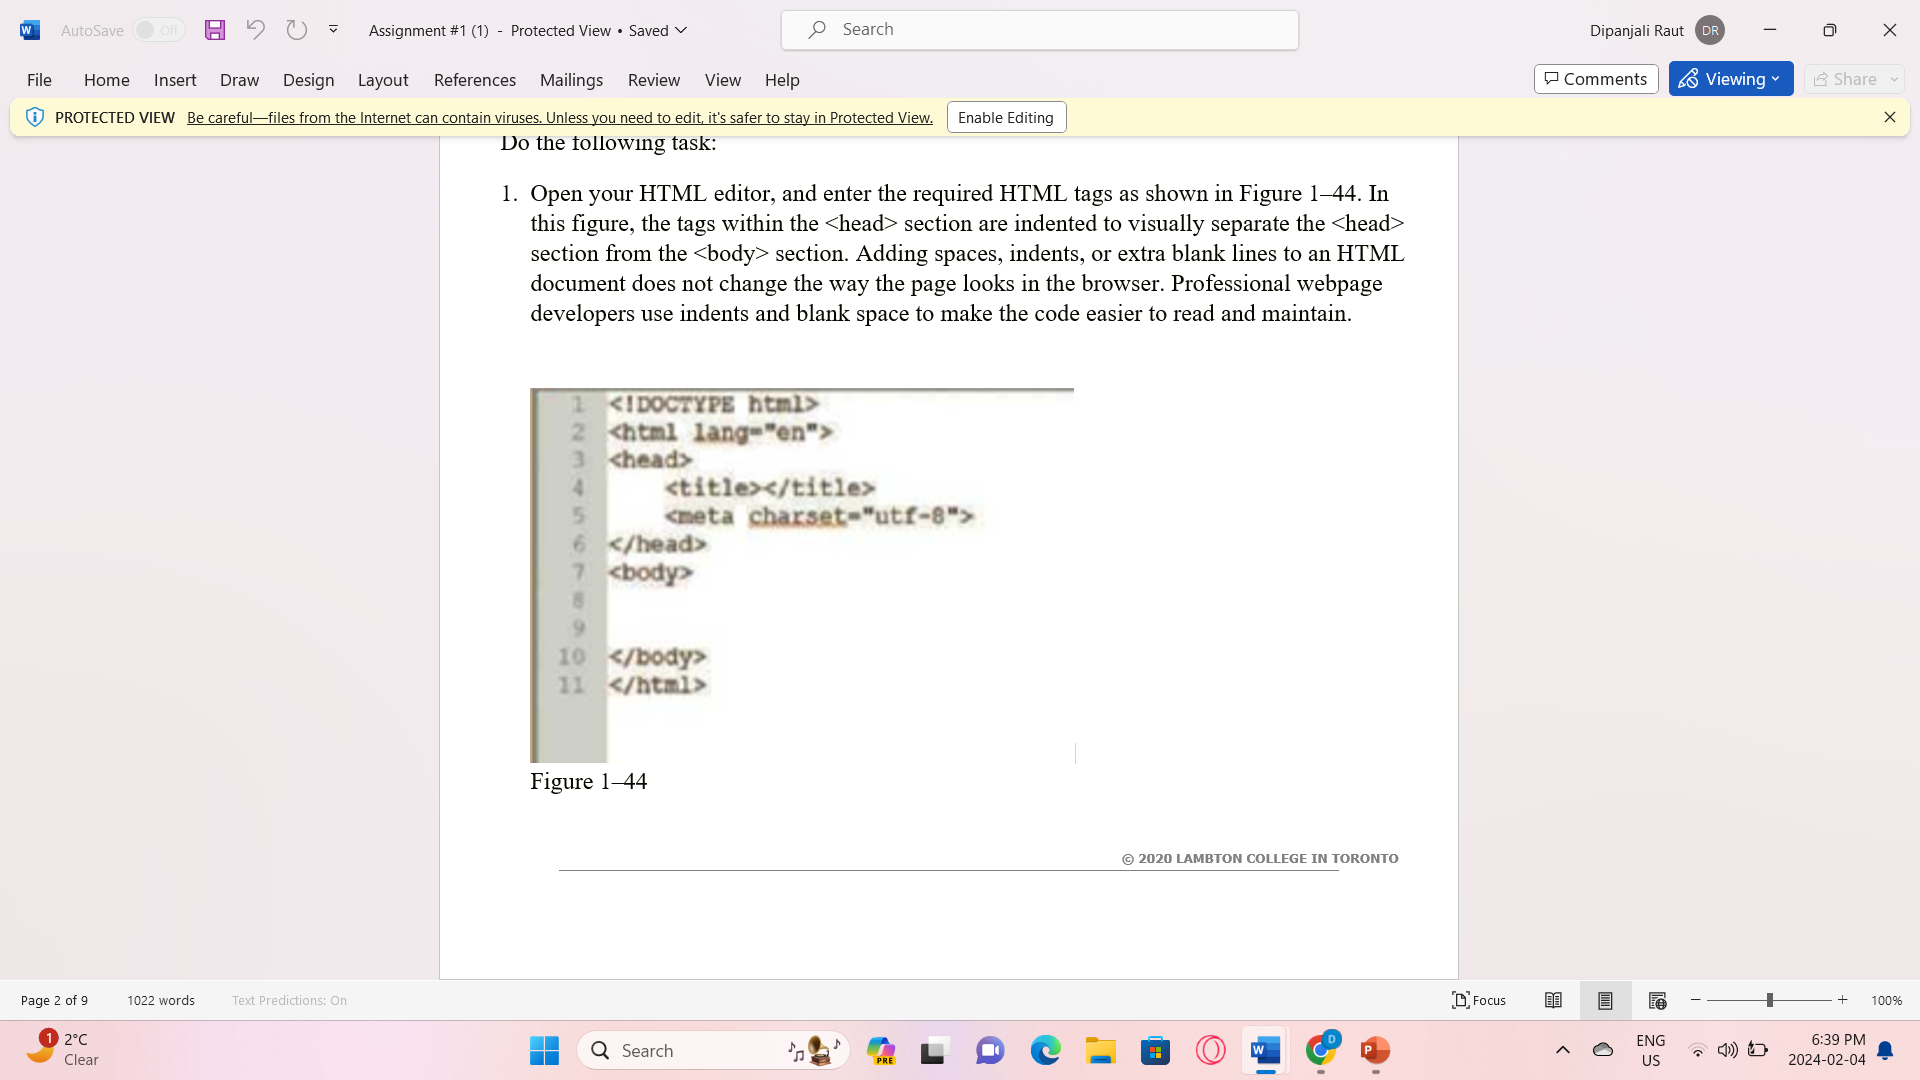
Task: Click the Enable Editing button
Action: pyautogui.click(x=1005, y=117)
